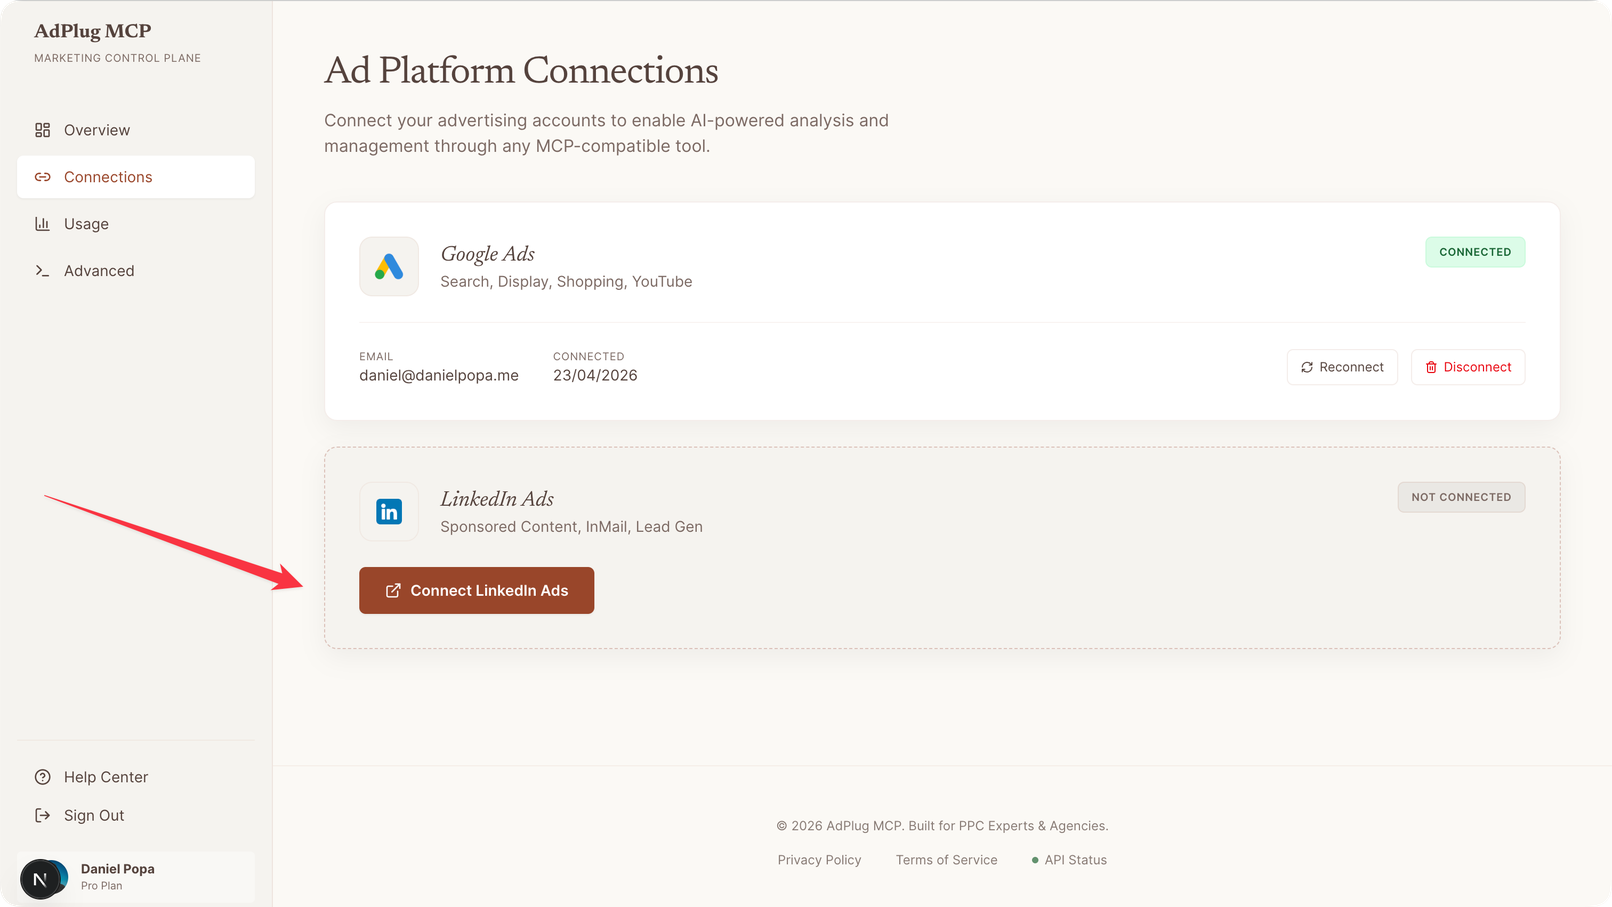Reconnect the Google Ads account
1612x907 pixels.
[x=1342, y=367]
